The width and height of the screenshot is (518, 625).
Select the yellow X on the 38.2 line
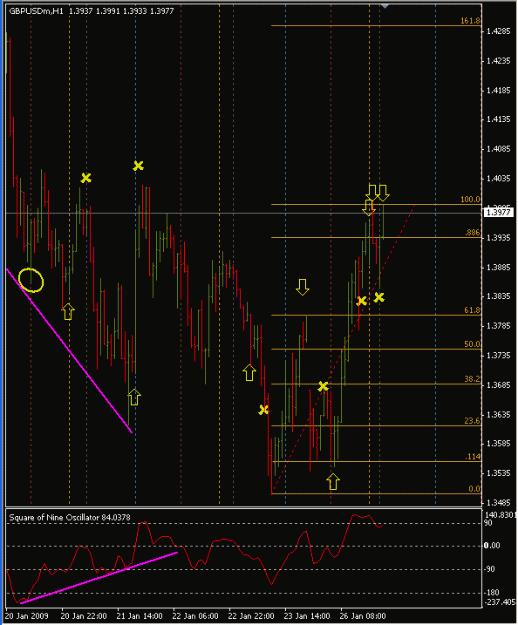323,386
